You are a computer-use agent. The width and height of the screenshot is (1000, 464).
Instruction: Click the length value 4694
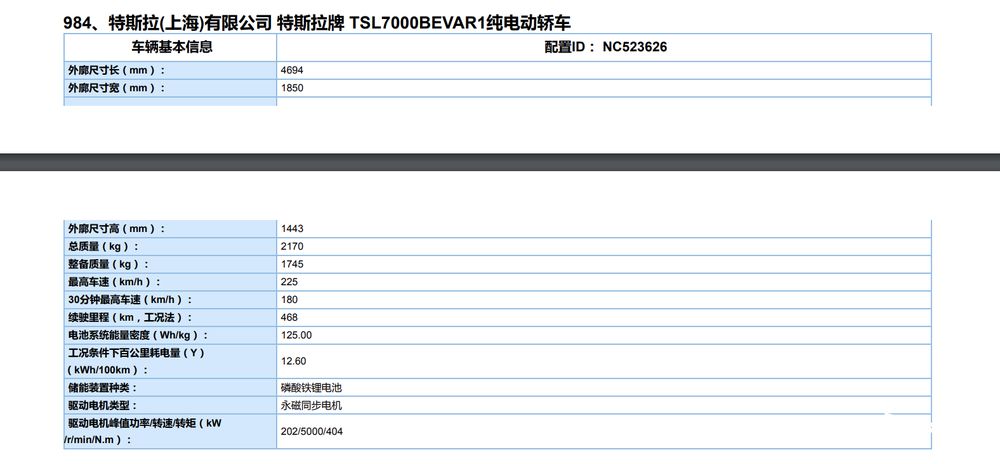coord(292,70)
